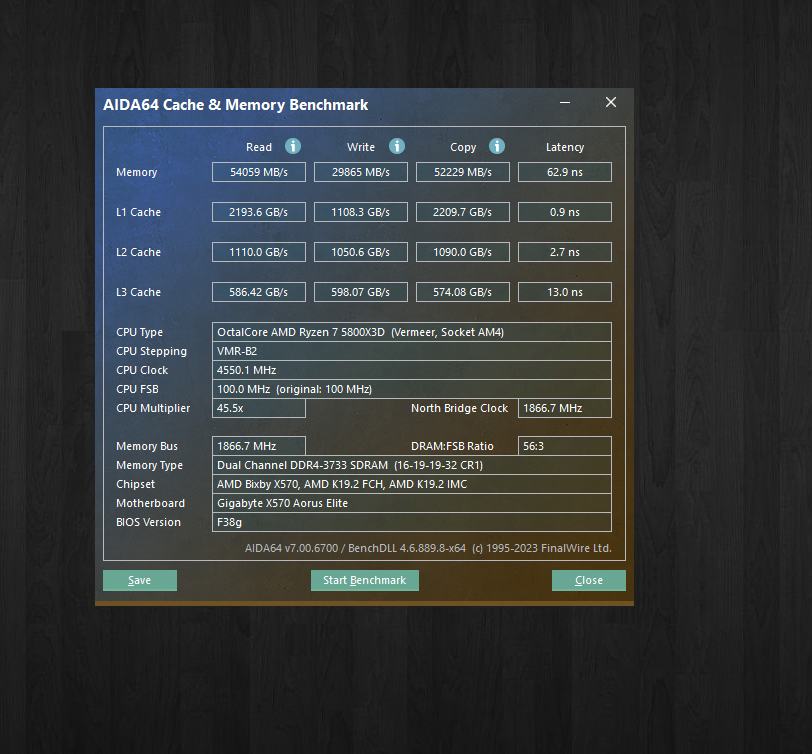Screen dimensions: 812x754
Task: Click the CPU Multiplier value 45.5x
Action: click(258, 408)
